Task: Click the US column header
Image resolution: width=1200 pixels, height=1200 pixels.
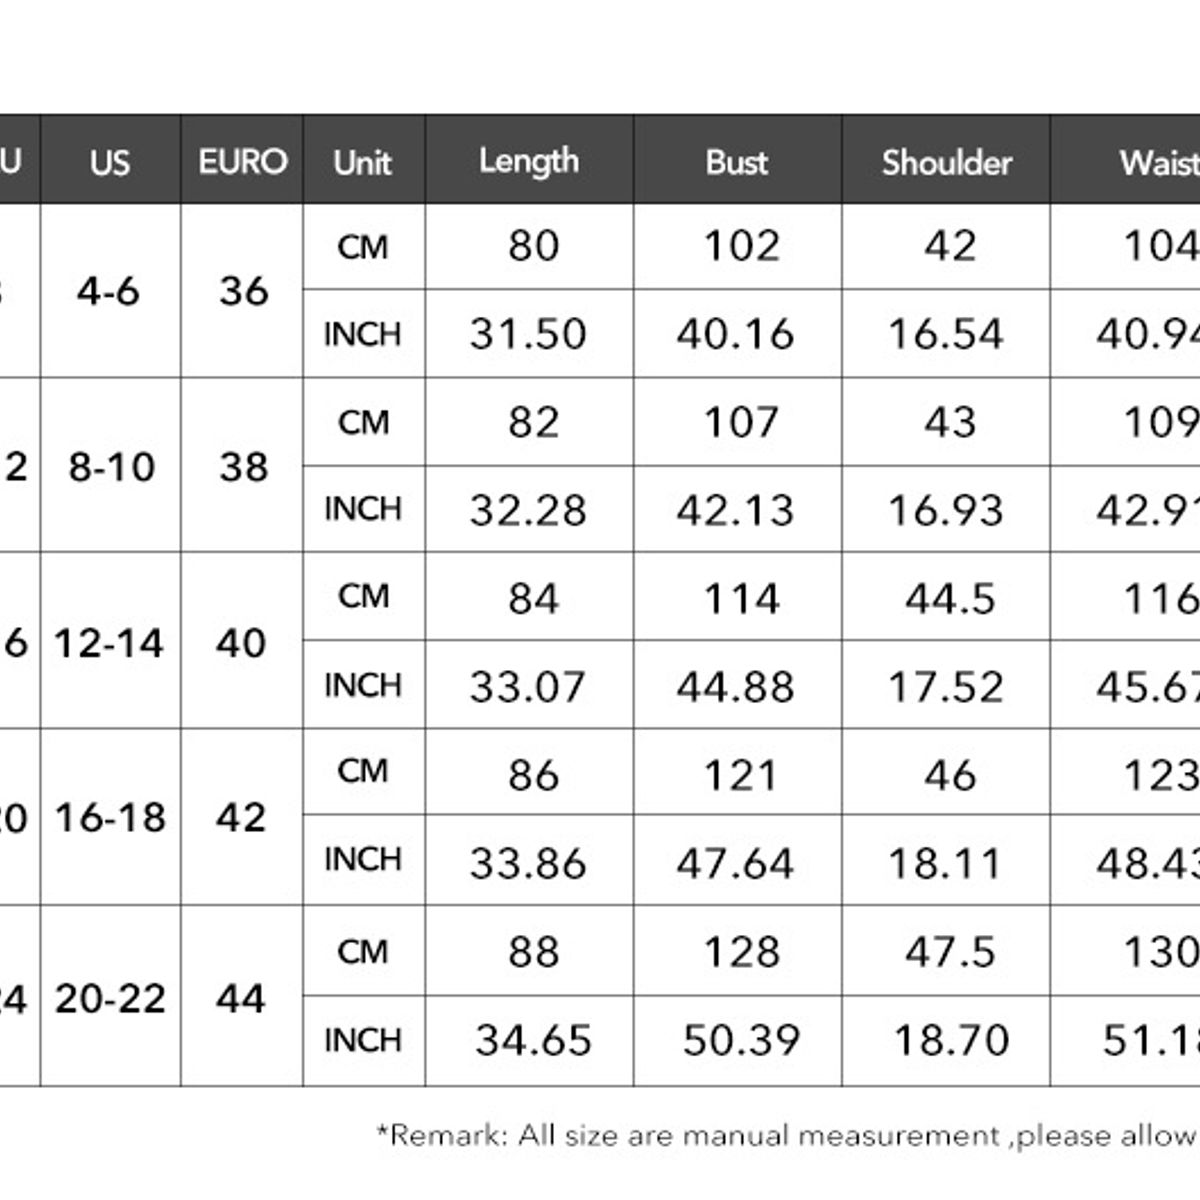Action: (x=110, y=160)
